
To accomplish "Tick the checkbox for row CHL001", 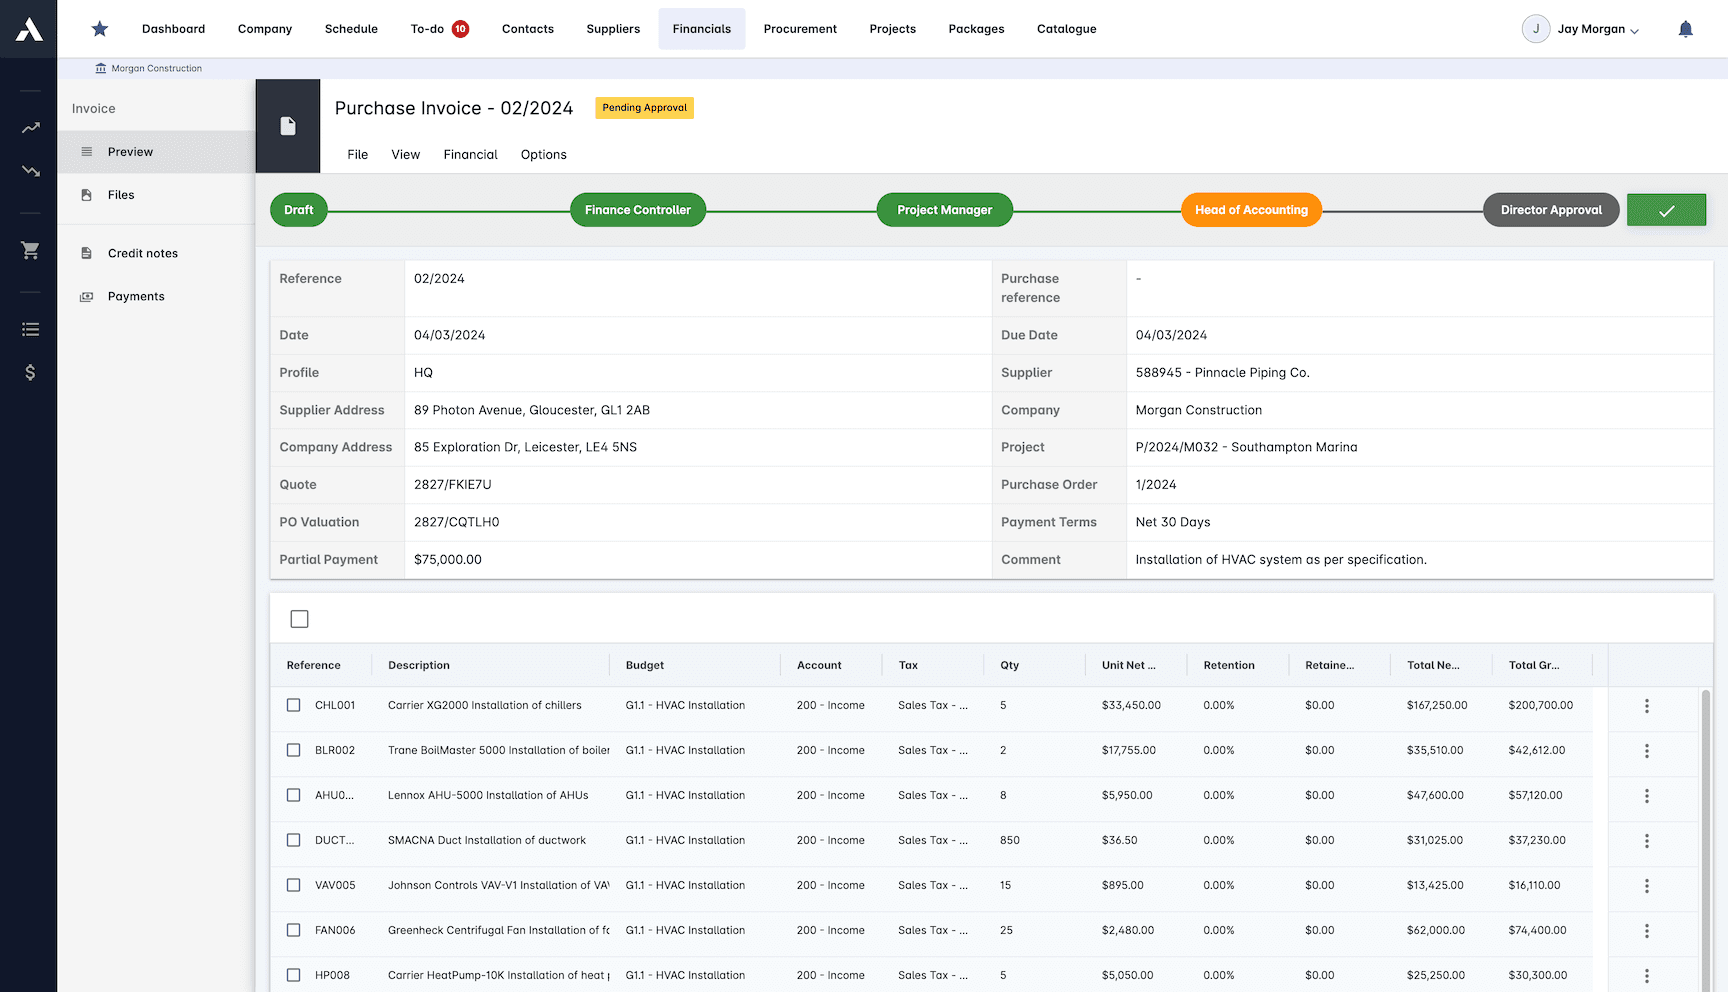I will tap(293, 705).
